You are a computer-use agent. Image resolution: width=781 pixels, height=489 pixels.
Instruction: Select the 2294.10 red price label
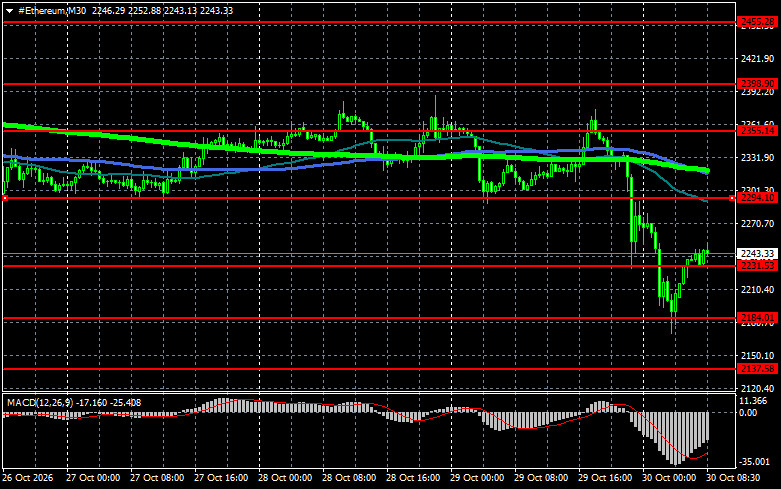click(757, 198)
